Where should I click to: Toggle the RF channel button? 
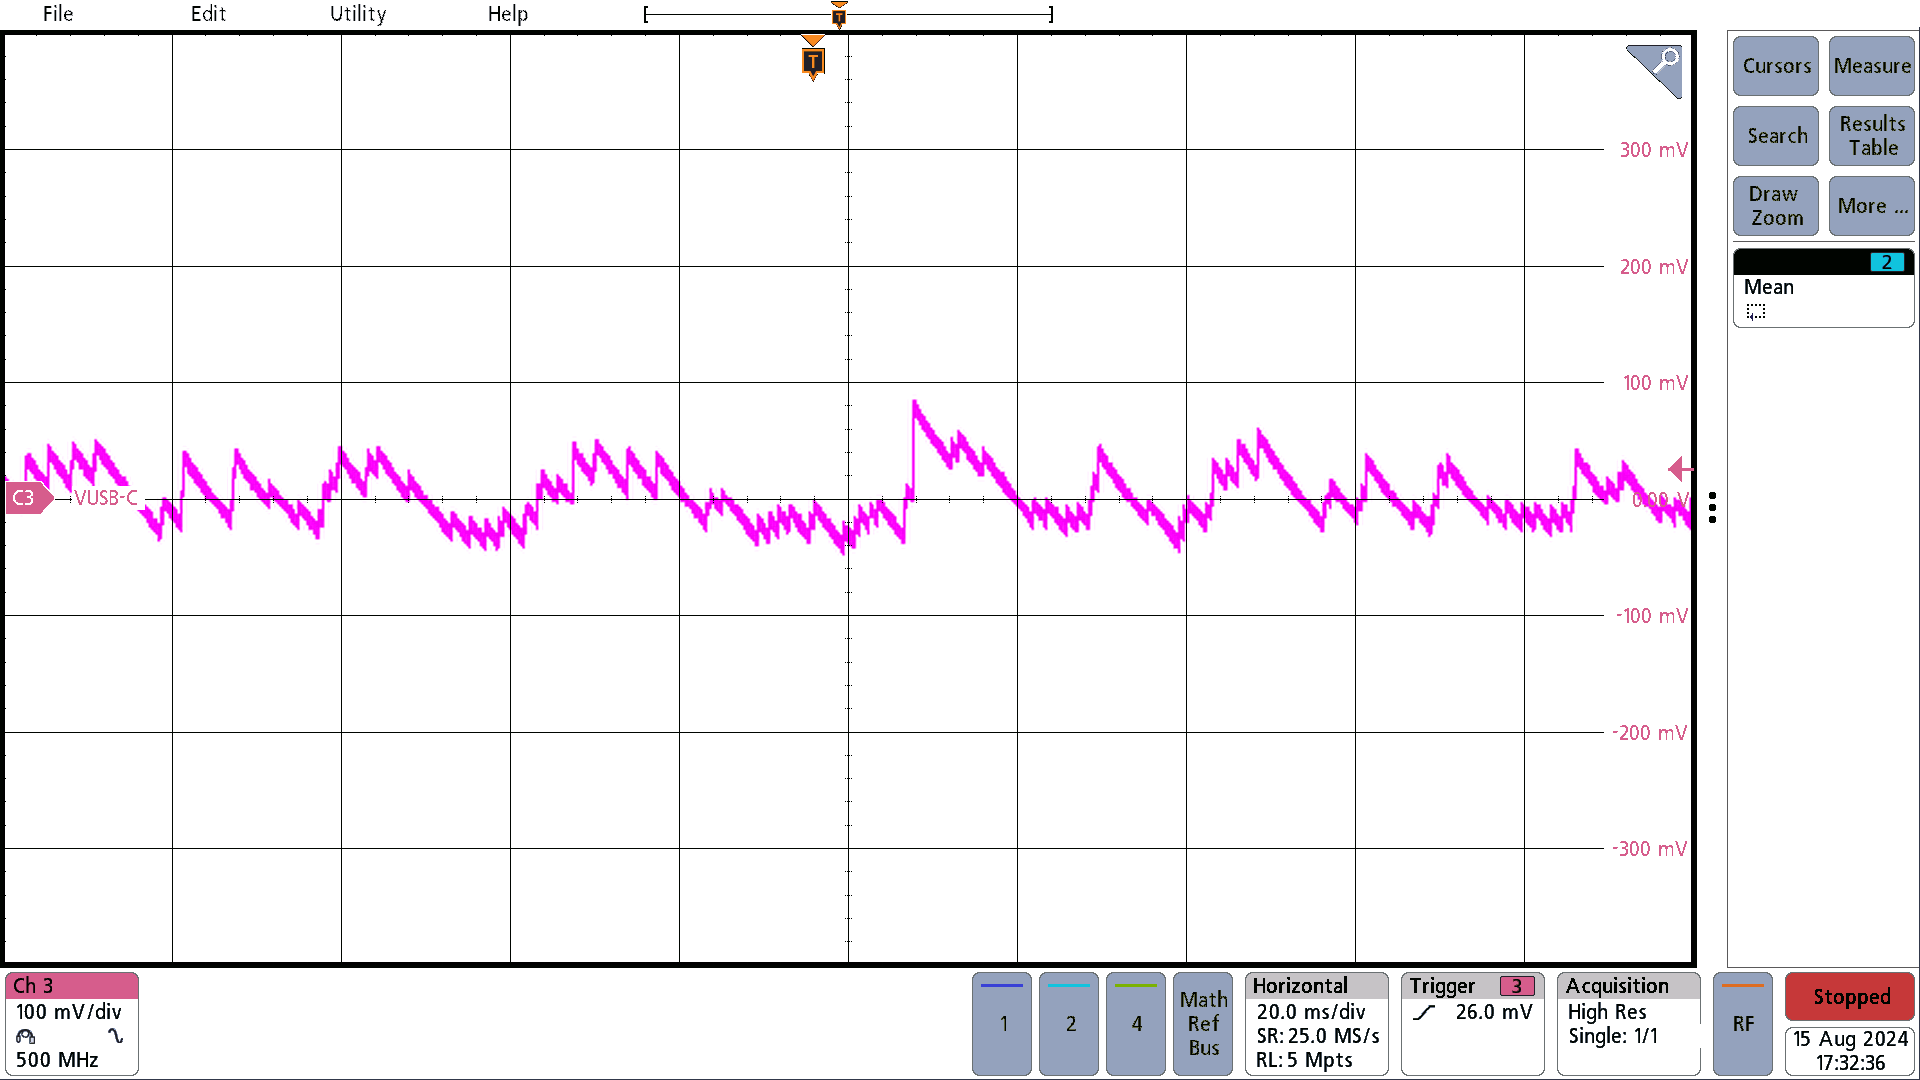1743,1023
